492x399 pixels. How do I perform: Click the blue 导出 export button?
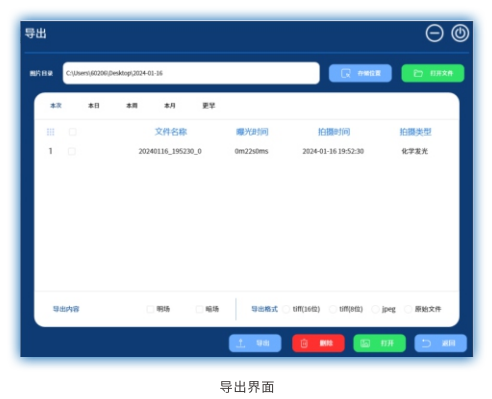[x=255, y=343]
